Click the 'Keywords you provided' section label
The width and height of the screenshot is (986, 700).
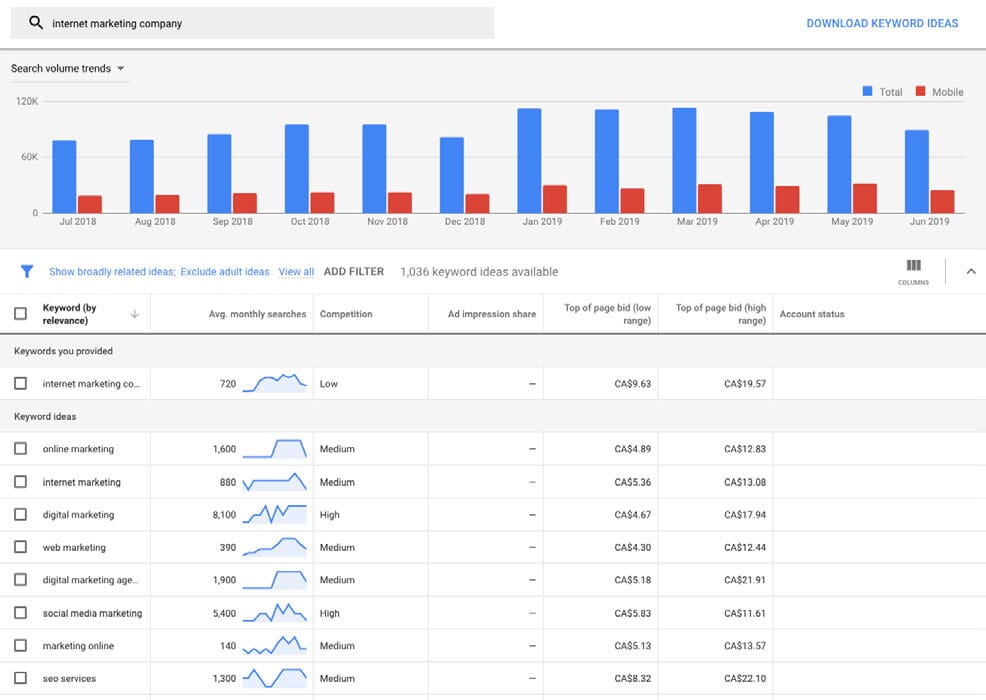coord(64,351)
